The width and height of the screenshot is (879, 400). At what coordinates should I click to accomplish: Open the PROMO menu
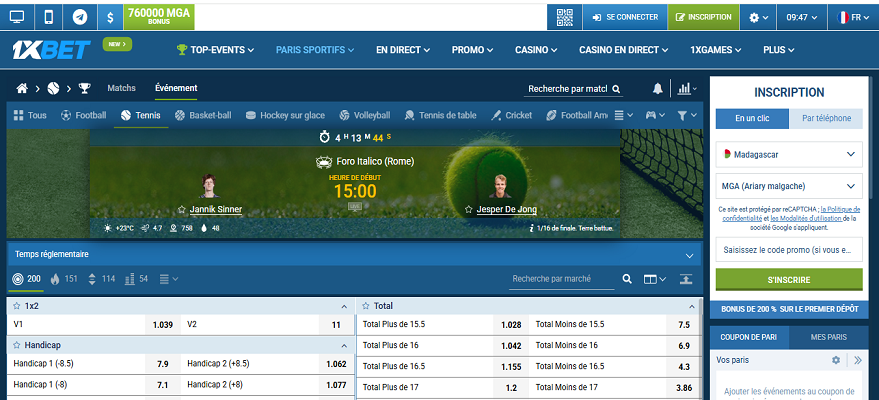pos(473,50)
